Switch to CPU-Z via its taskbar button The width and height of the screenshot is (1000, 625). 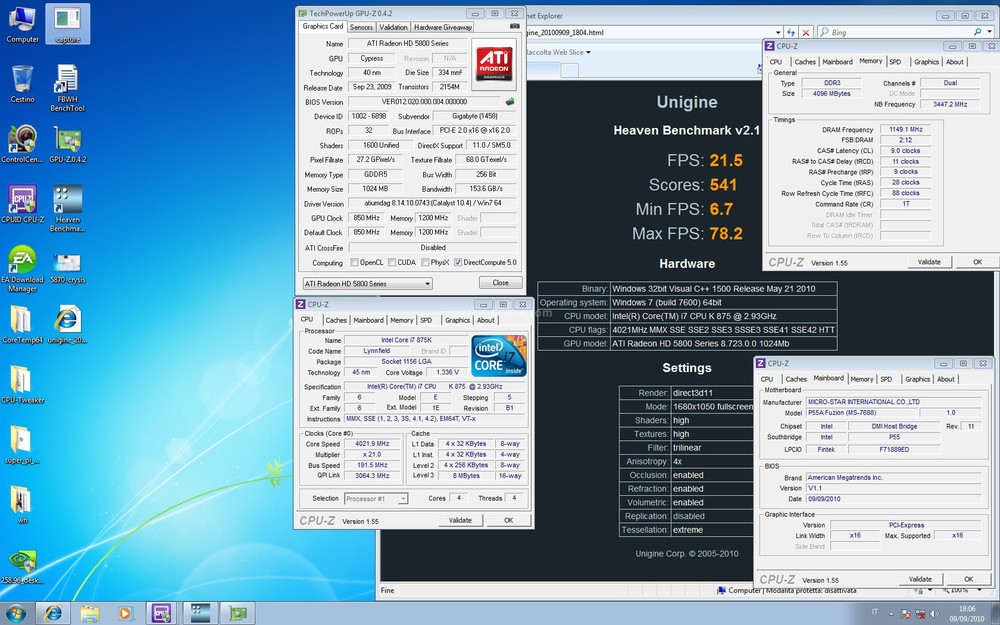coord(161,614)
